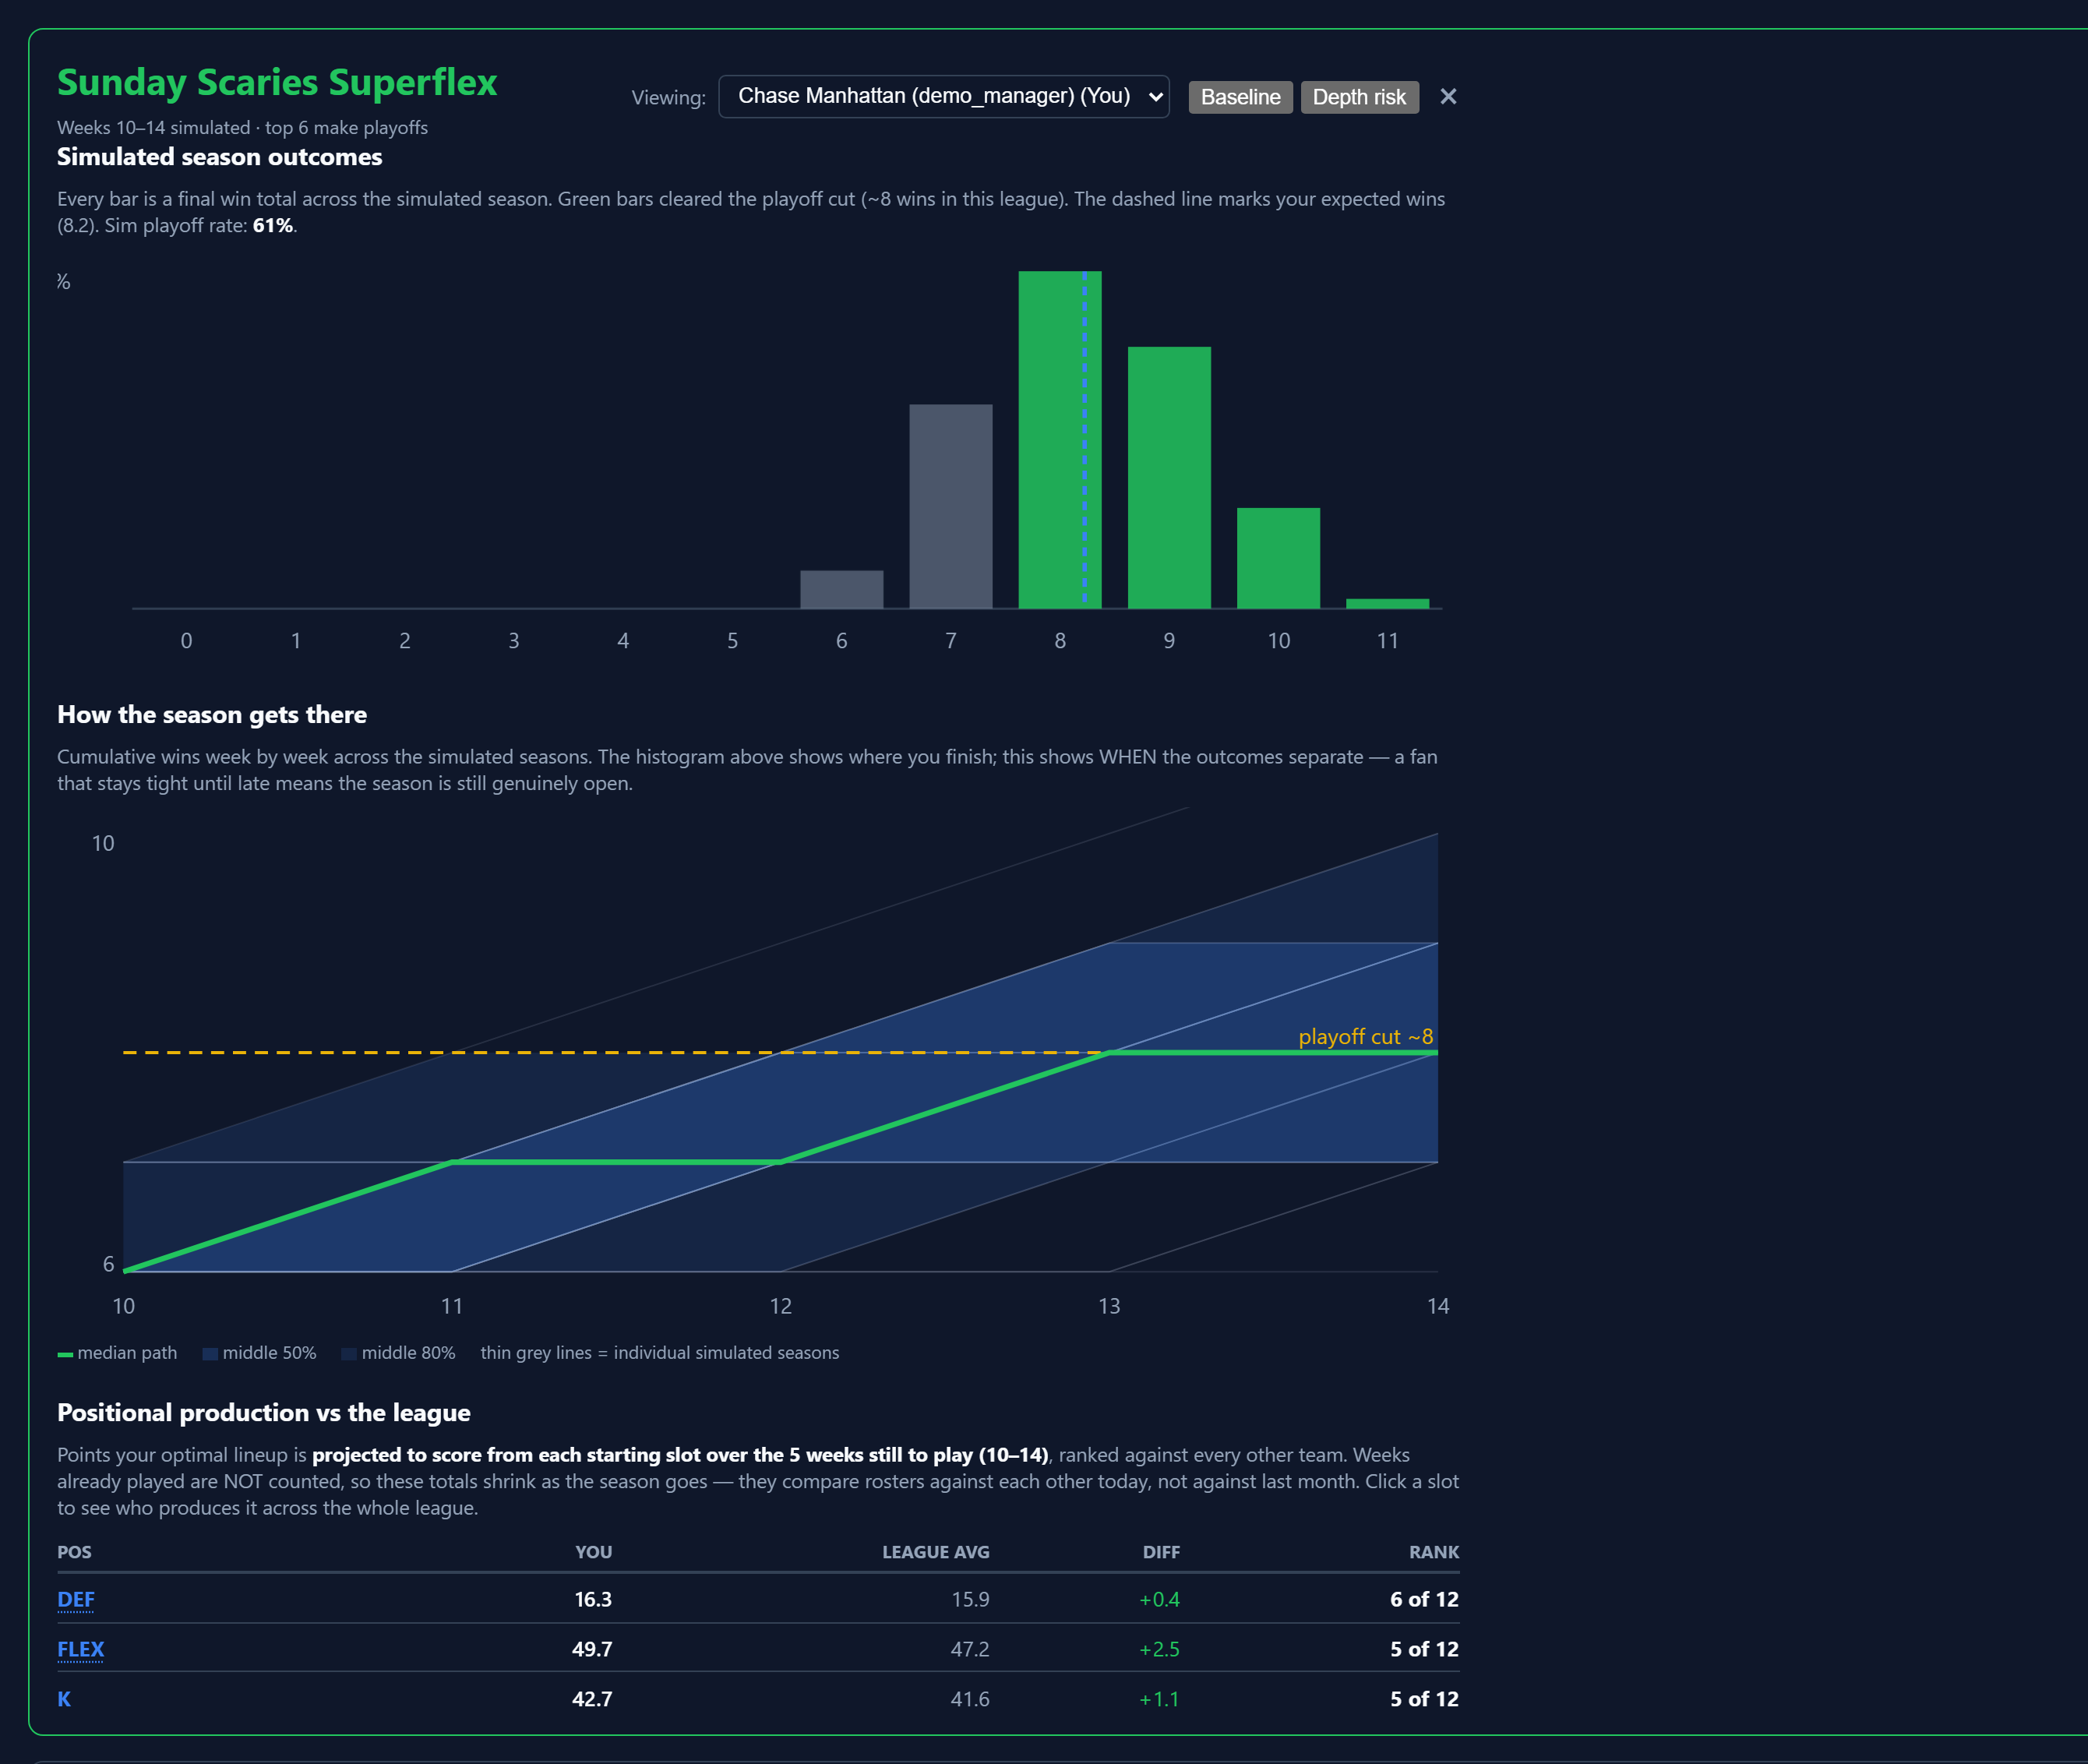Click the '42.7' YOU value
The image size is (2088, 1764).
pyautogui.click(x=592, y=1699)
